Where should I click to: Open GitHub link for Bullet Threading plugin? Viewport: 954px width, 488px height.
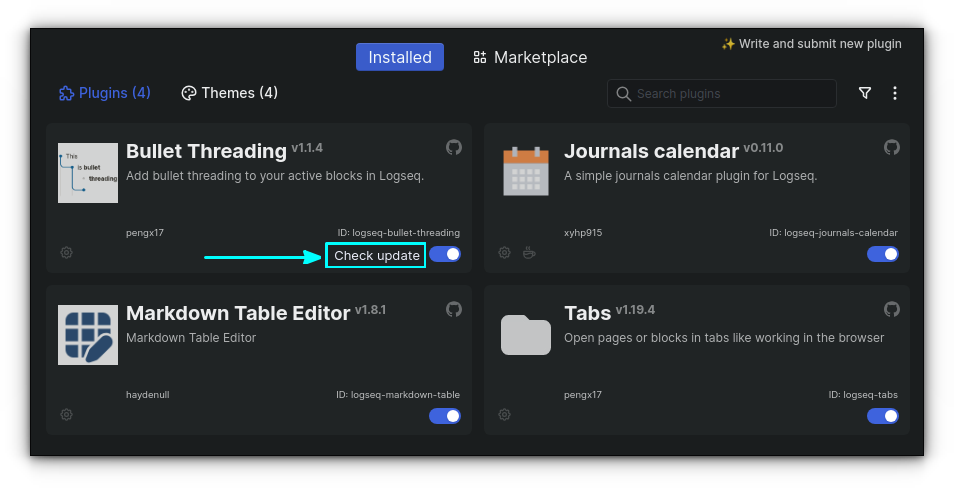coord(454,147)
